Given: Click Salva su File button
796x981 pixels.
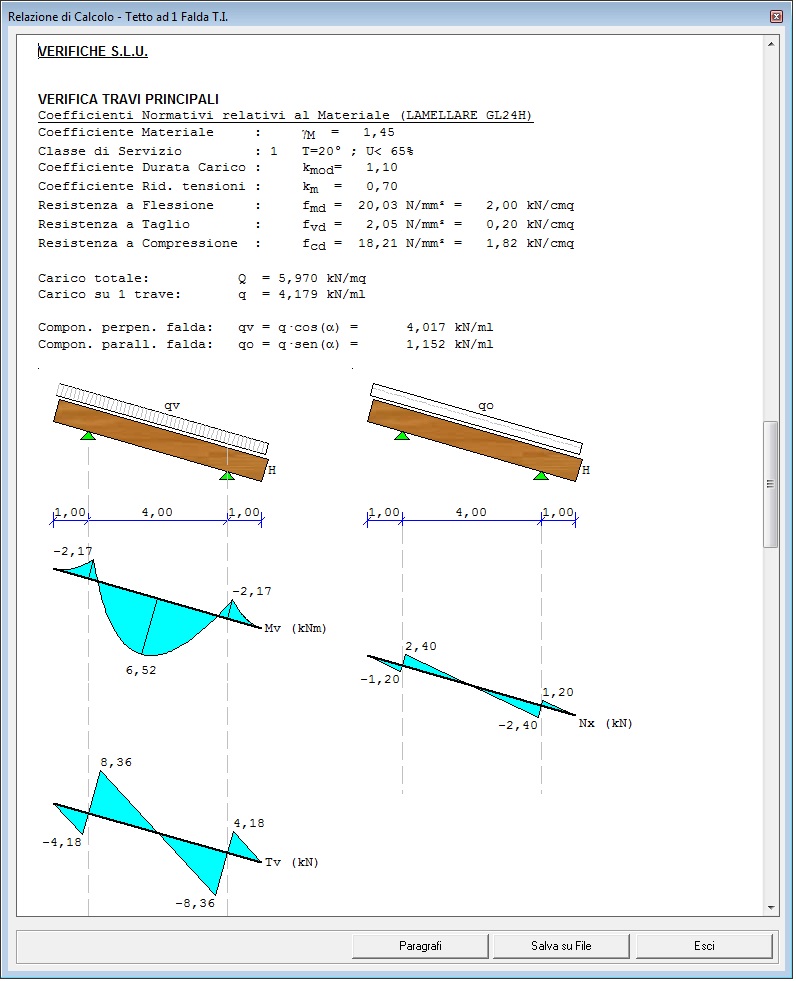Looking at the screenshot, I should pyautogui.click(x=561, y=946).
